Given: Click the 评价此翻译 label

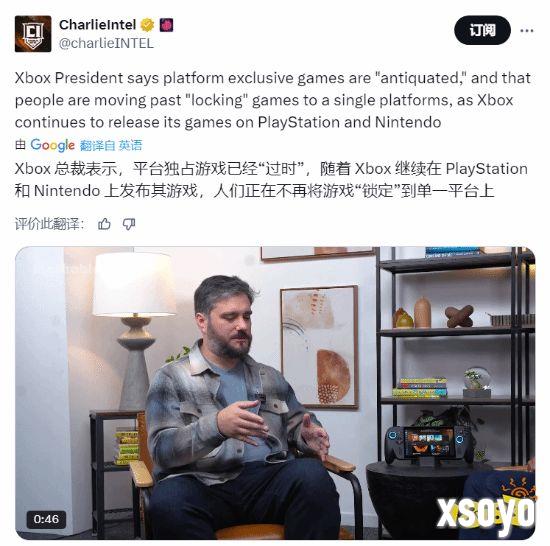Looking at the screenshot, I should (x=50, y=224).
